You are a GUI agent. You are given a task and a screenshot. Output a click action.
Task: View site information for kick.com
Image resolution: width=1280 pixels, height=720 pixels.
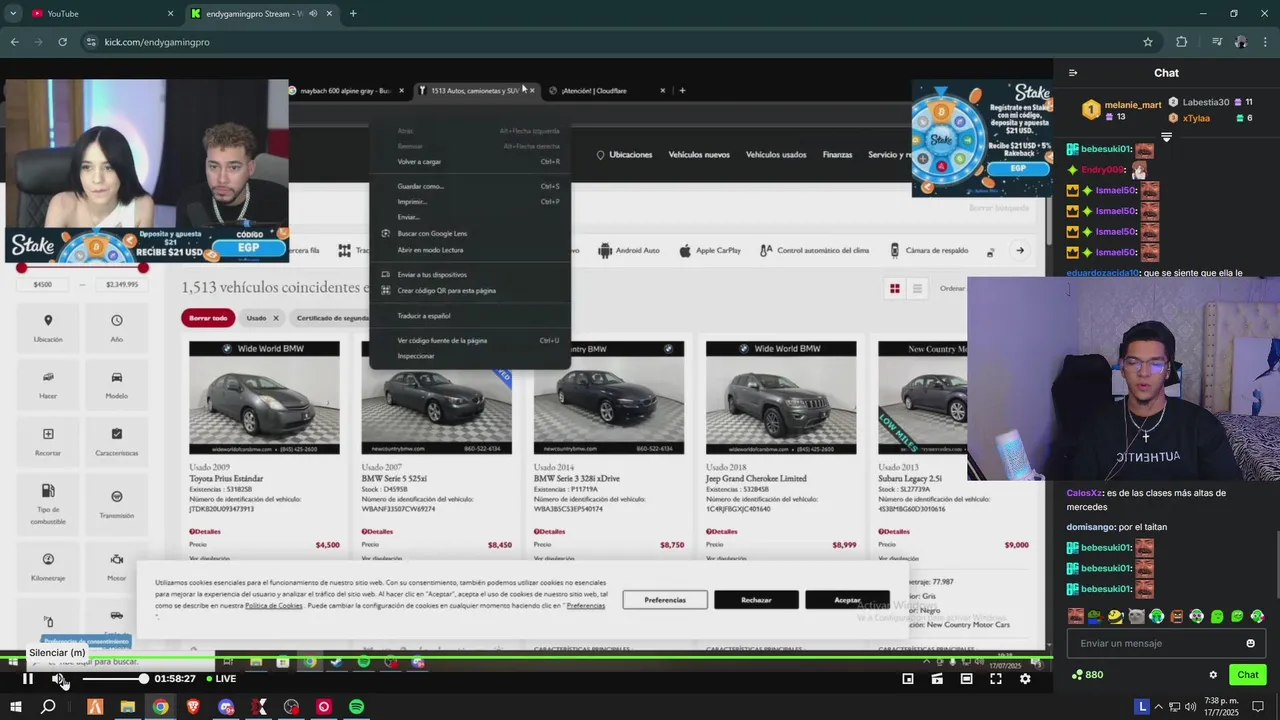click(91, 42)
